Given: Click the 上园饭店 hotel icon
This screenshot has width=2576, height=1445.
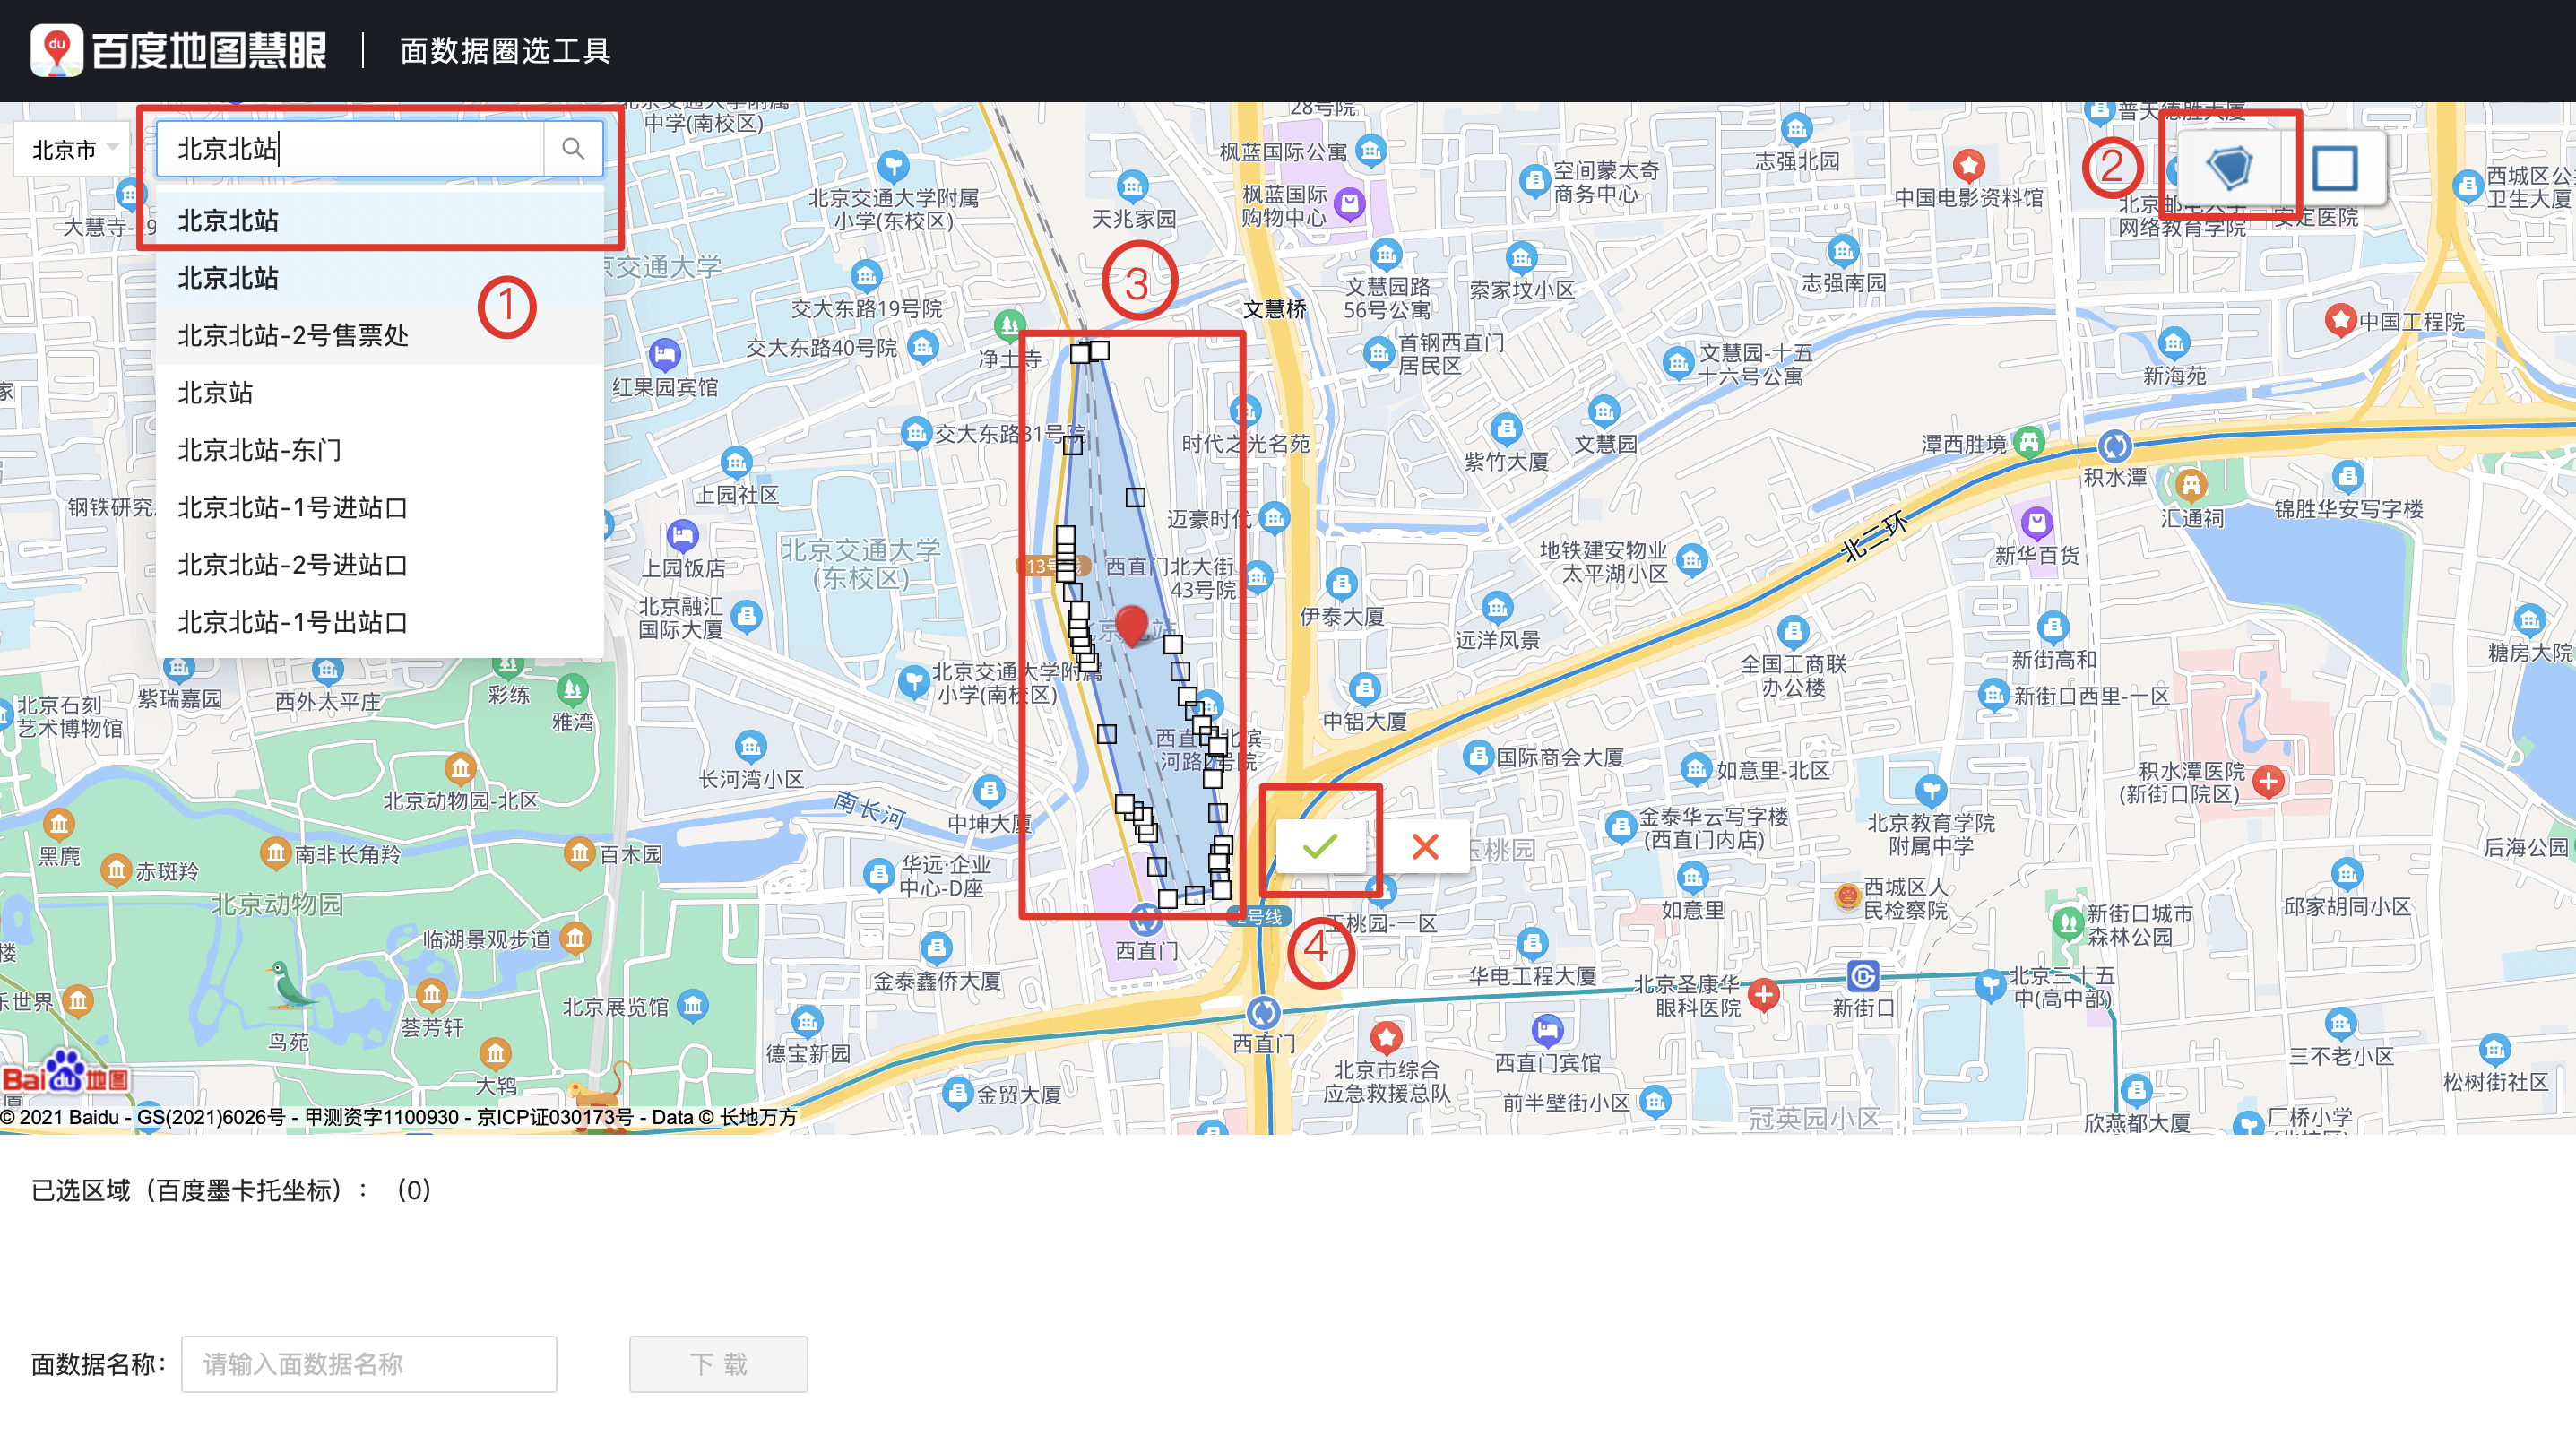Looking at the screenshot, I should point(682,537).
